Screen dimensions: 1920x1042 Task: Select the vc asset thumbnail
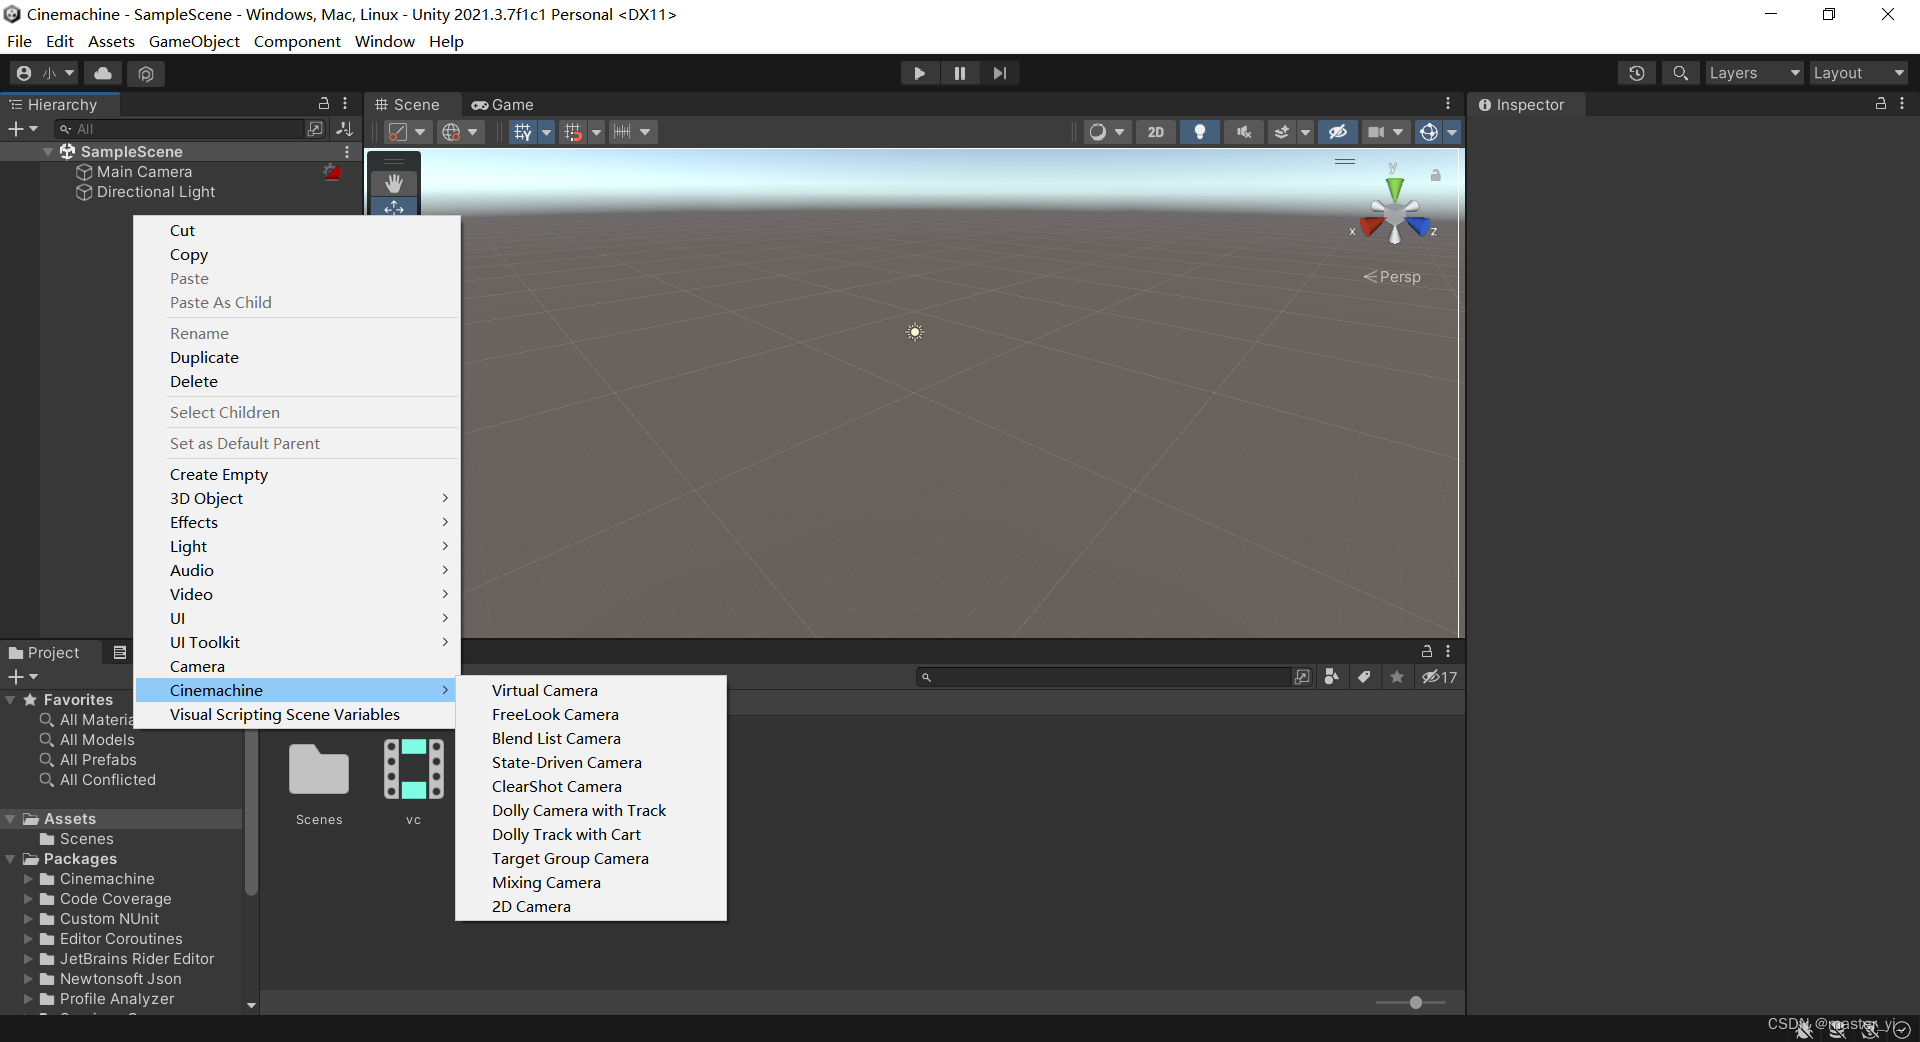coord(414,769)
